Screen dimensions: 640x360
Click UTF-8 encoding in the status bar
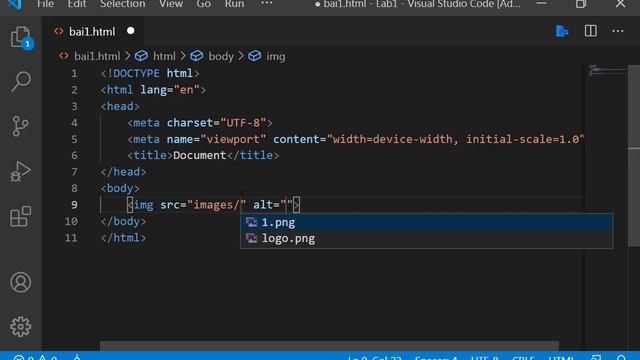coord(484,357)
